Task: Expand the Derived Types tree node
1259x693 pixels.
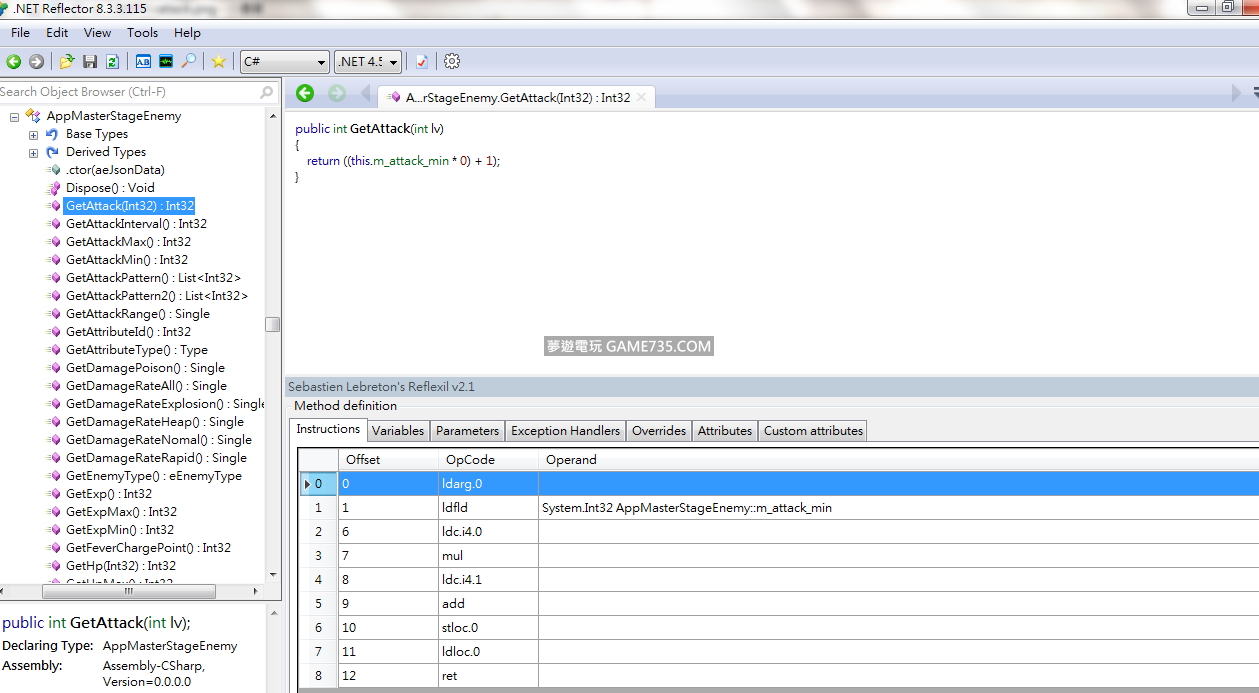Action: [x=33, y=152]
